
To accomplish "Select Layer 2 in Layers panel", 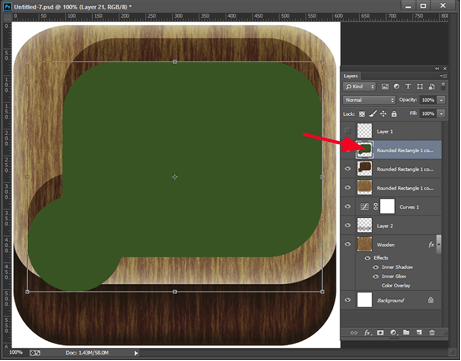I will tap(391, 226).
